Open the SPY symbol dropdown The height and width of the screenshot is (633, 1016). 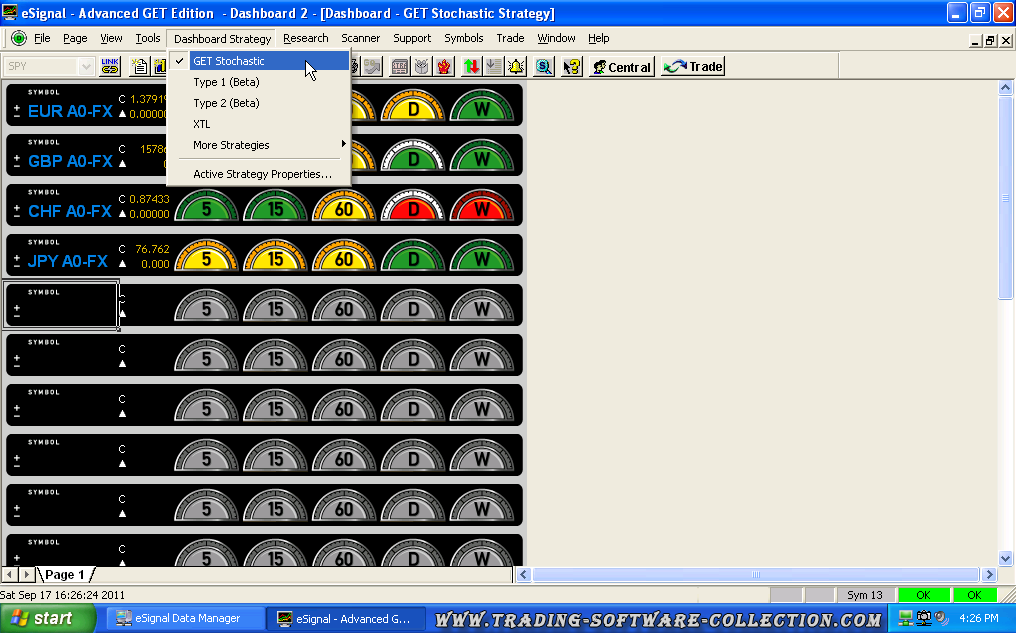[x=86, y=67]
